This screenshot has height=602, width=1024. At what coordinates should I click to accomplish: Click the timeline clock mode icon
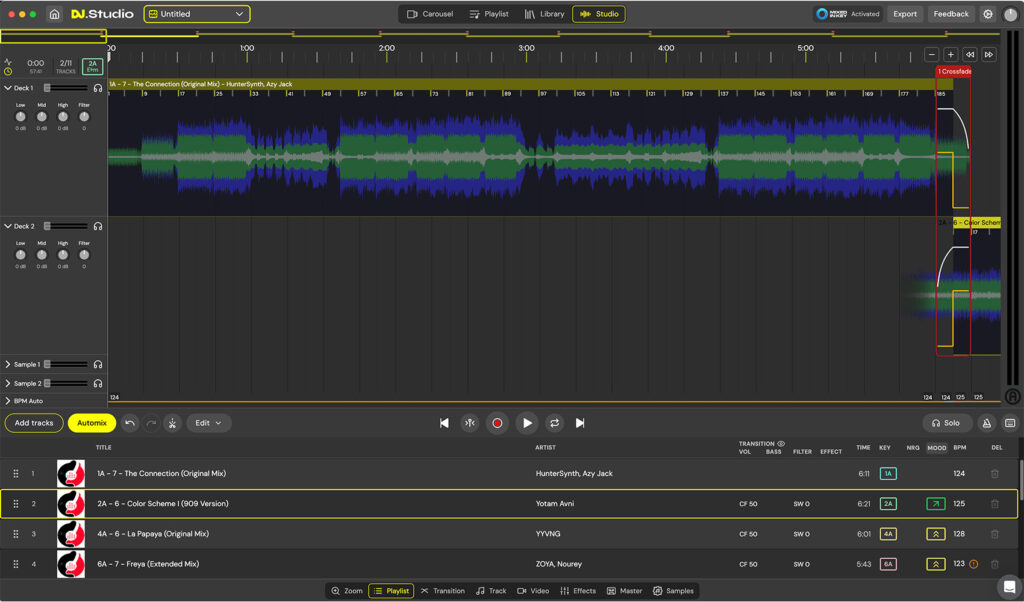point(8,71)
